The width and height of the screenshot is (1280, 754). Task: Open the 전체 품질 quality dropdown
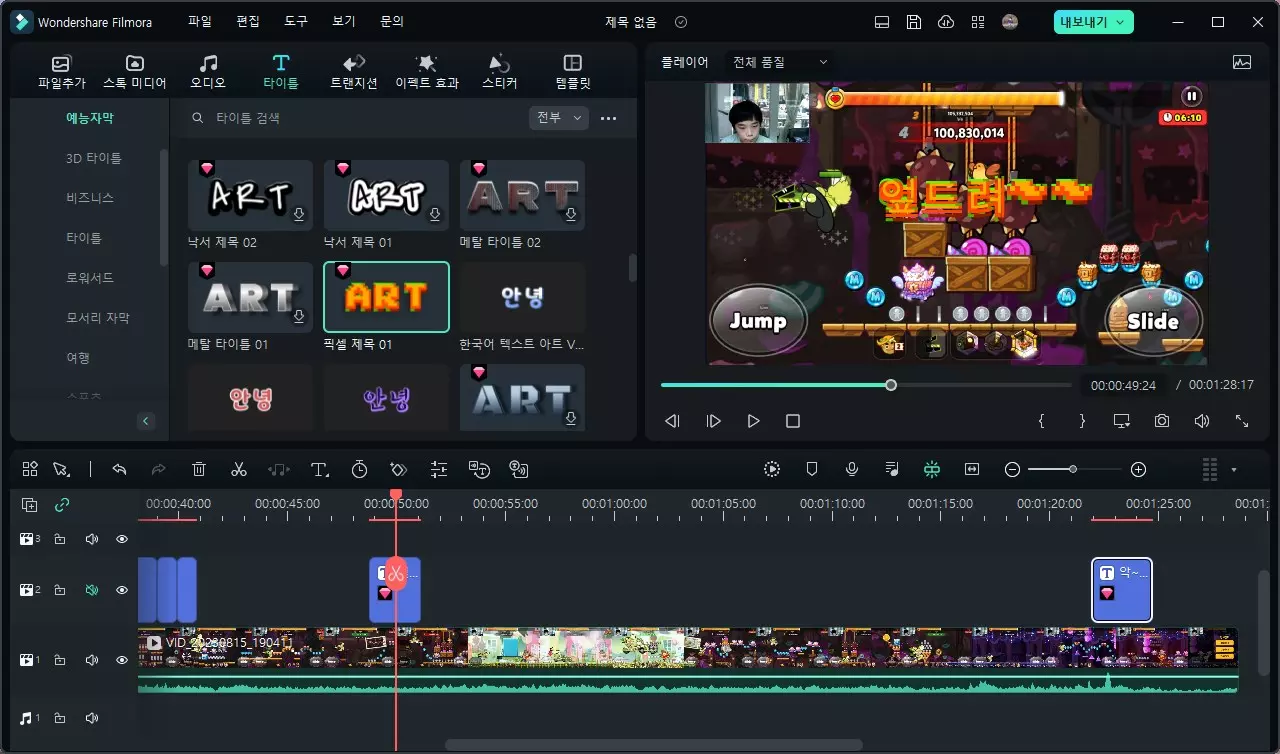click(x=780, y=62)
